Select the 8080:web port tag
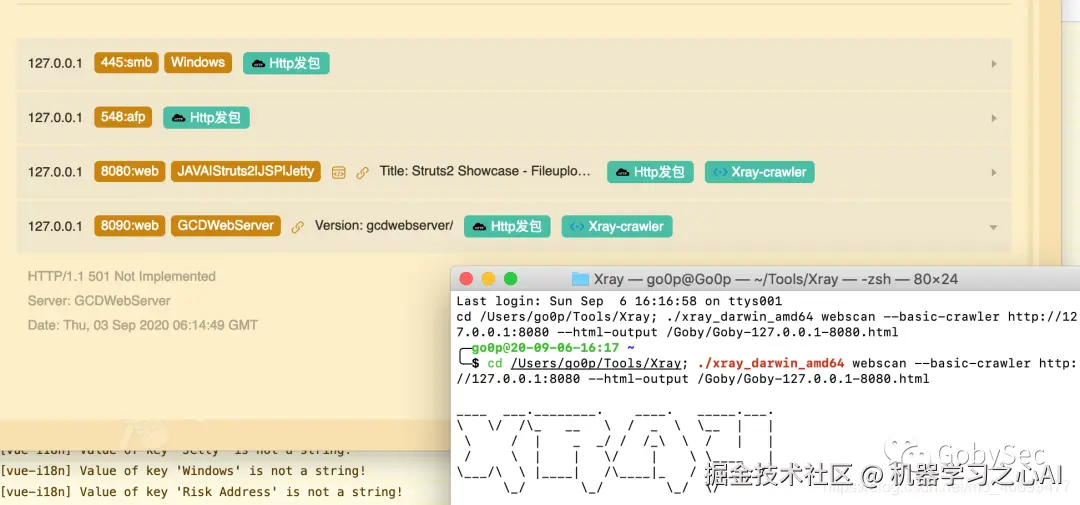The image size is (1080, 505). point(129,171)
